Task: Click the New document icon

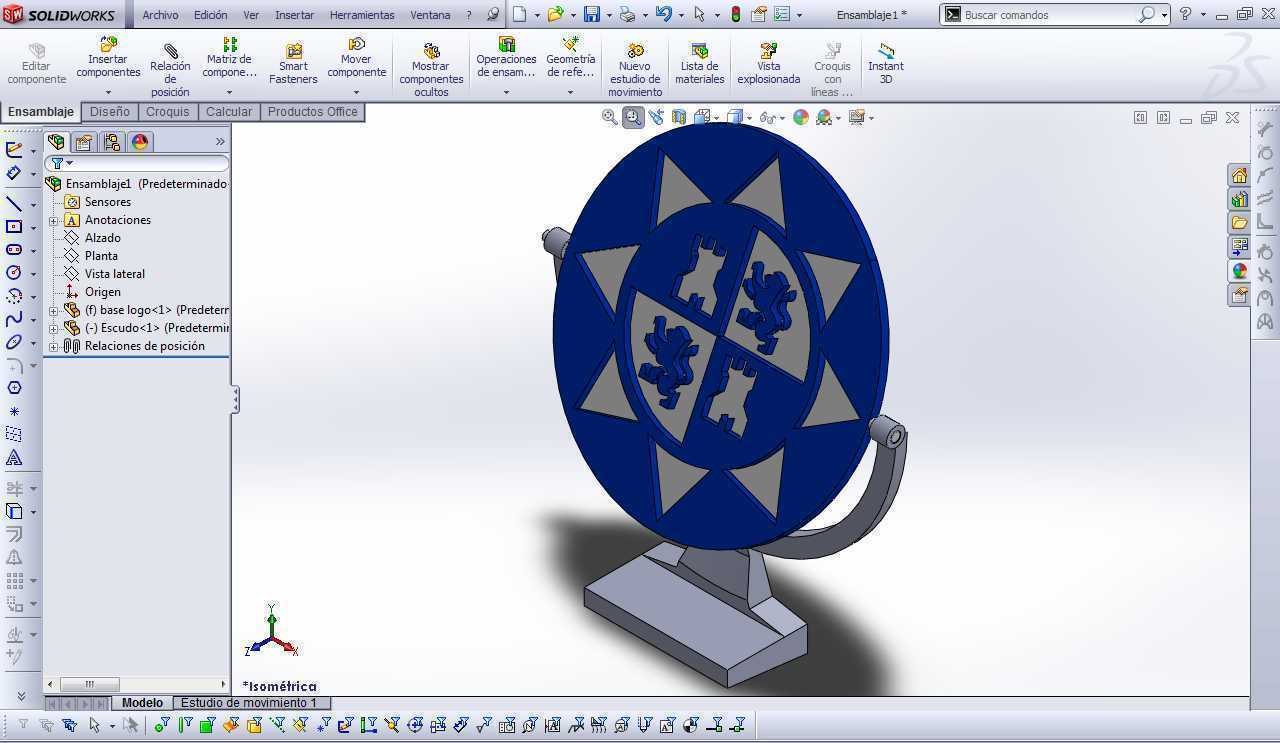Action: 519,14
